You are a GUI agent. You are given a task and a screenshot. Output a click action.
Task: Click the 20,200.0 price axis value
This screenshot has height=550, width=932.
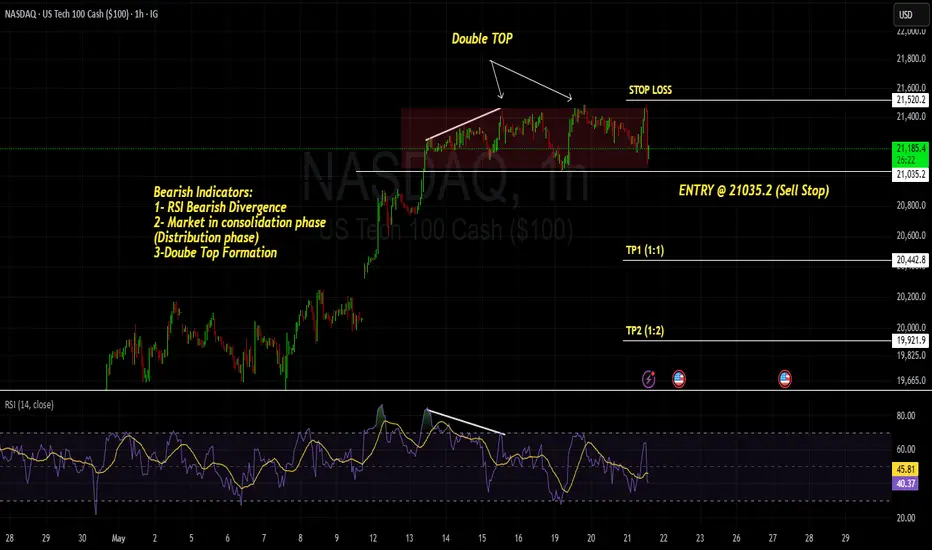point(911,297)
